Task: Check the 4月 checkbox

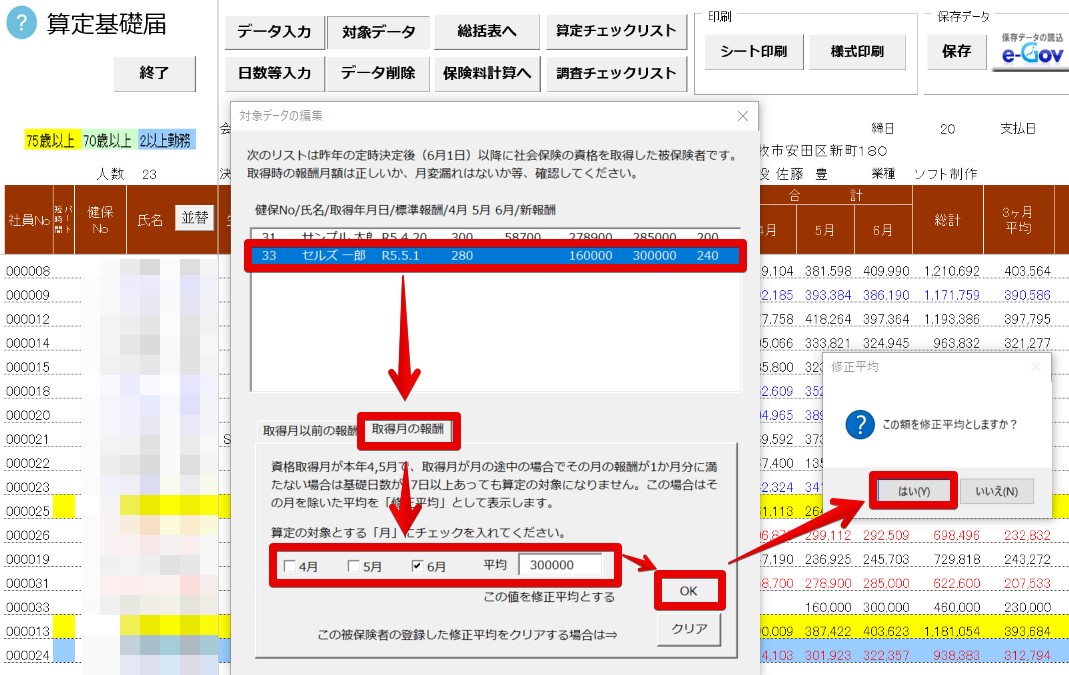Action: tap(290, 566)
